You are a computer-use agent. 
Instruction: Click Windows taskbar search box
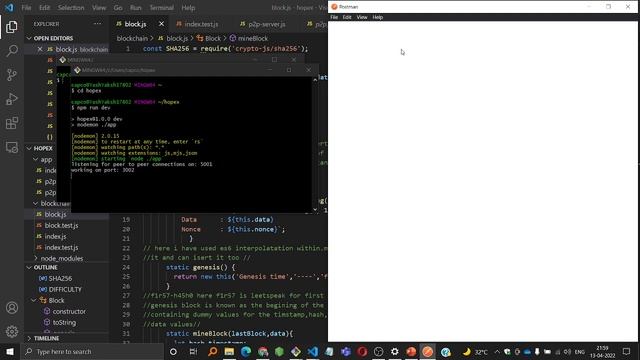pyautogui.click(x=92, y=351)
